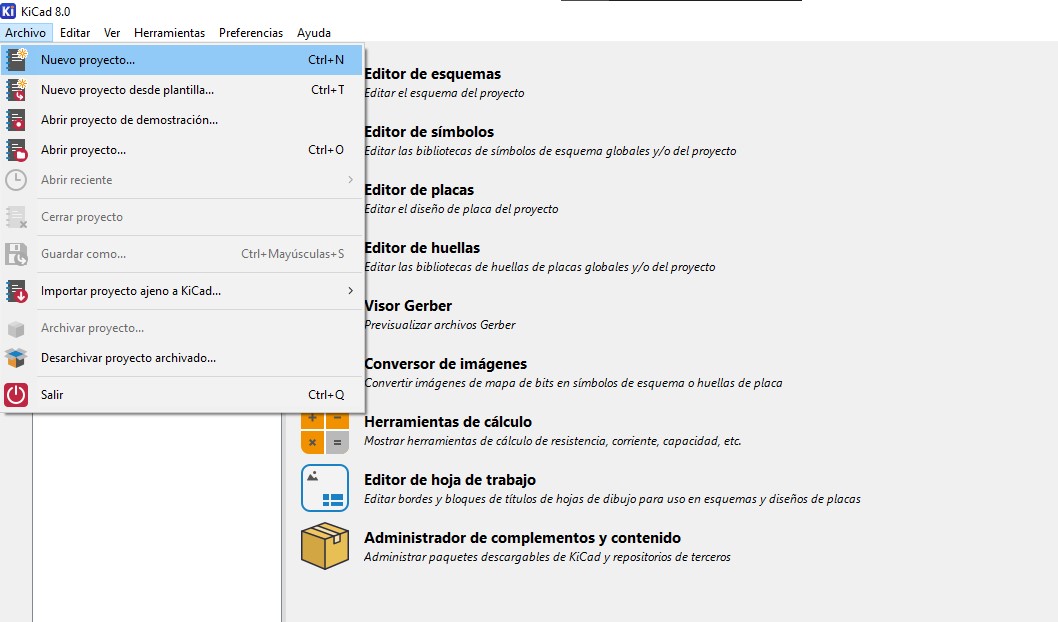Click the red Salir power icon
Viewport: 1058px width, 622px height.
pos(16,395)
